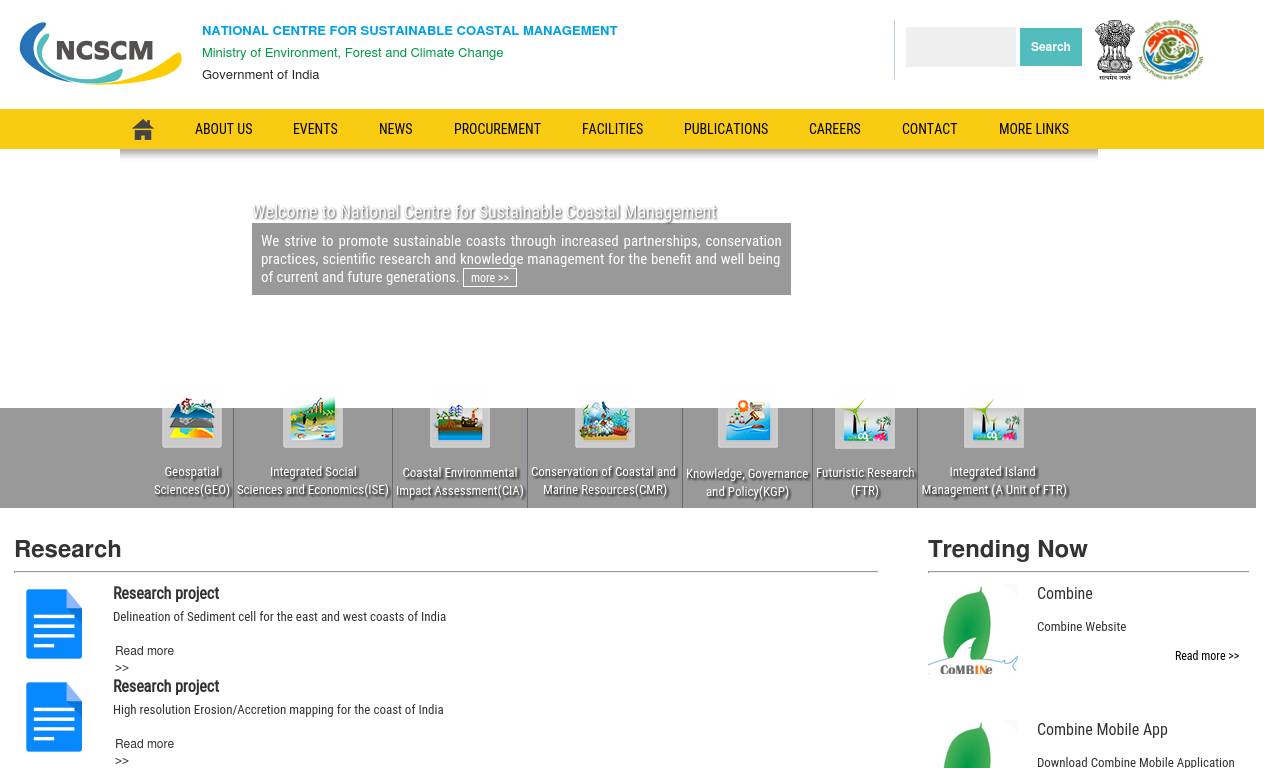Click the Environment Ministry round logo
1264x768 pixels.
[1171, 50]
